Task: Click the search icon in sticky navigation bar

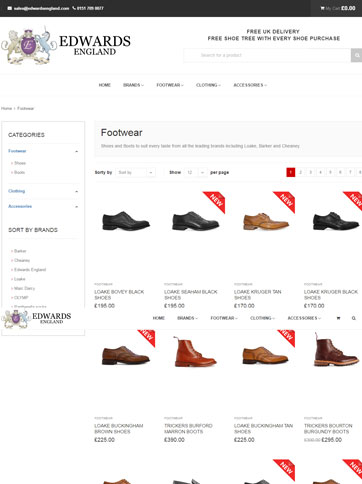Action: [x=354, y=318]
